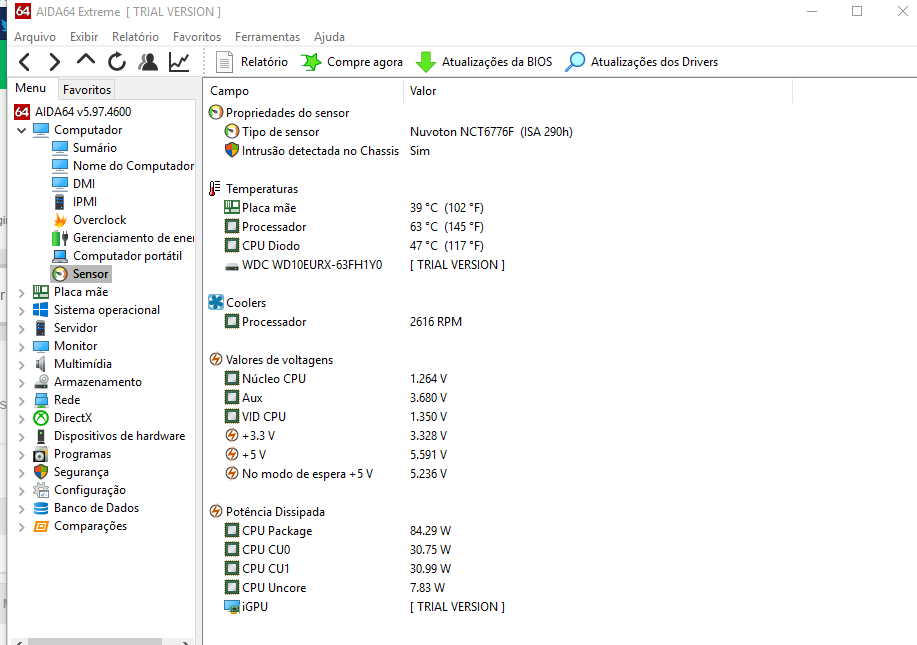The width and height of the screenshot is (917, 645).
Task: Expand the Configuração tree node
Action: (x=22, y=491)
